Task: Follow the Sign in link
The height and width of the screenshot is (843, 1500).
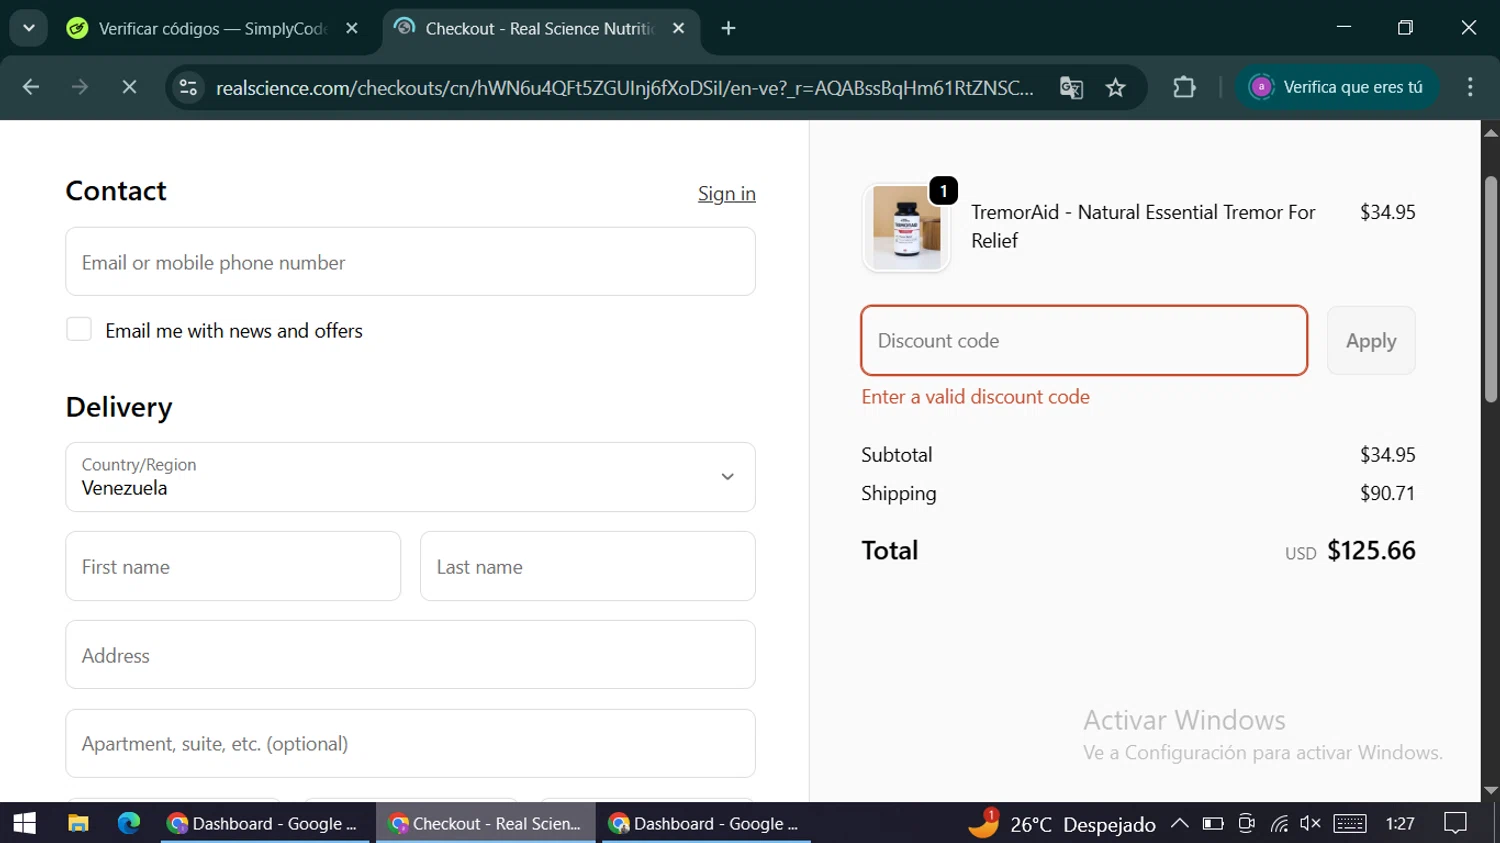Action: click(727, 193)
